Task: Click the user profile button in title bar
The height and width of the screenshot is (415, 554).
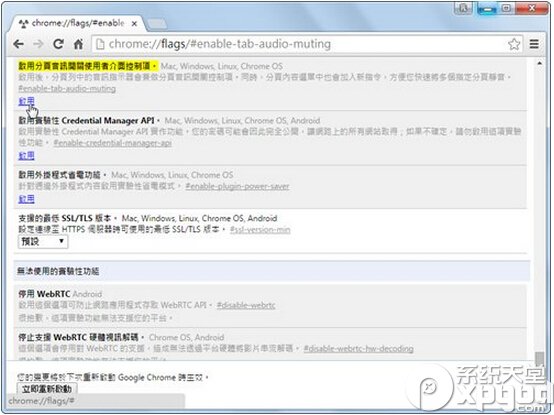Action: (x=463, y=8)
